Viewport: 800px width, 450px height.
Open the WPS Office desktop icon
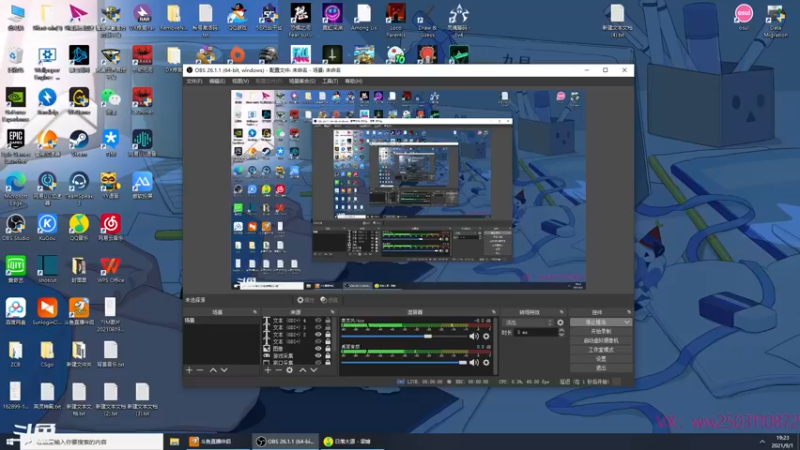pyautogui.click(x=110, y=269)
